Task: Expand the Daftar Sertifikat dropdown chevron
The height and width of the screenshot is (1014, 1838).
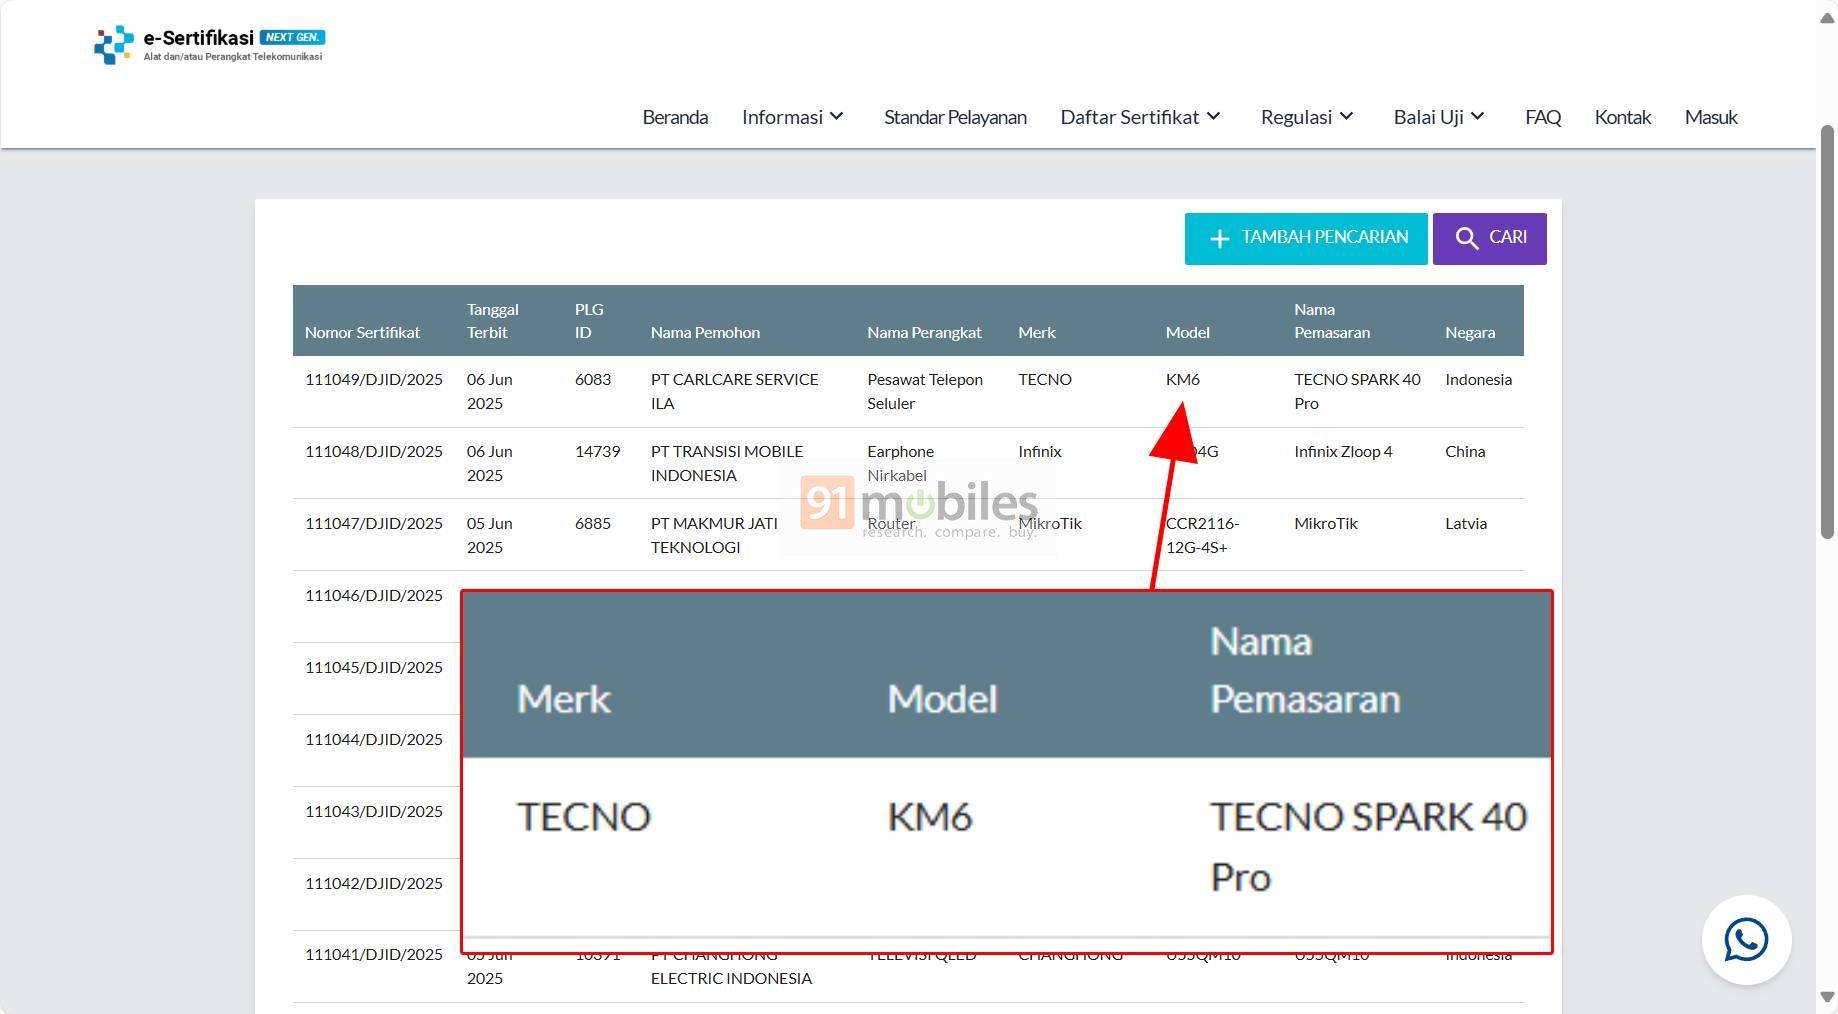Action: 1213,116
